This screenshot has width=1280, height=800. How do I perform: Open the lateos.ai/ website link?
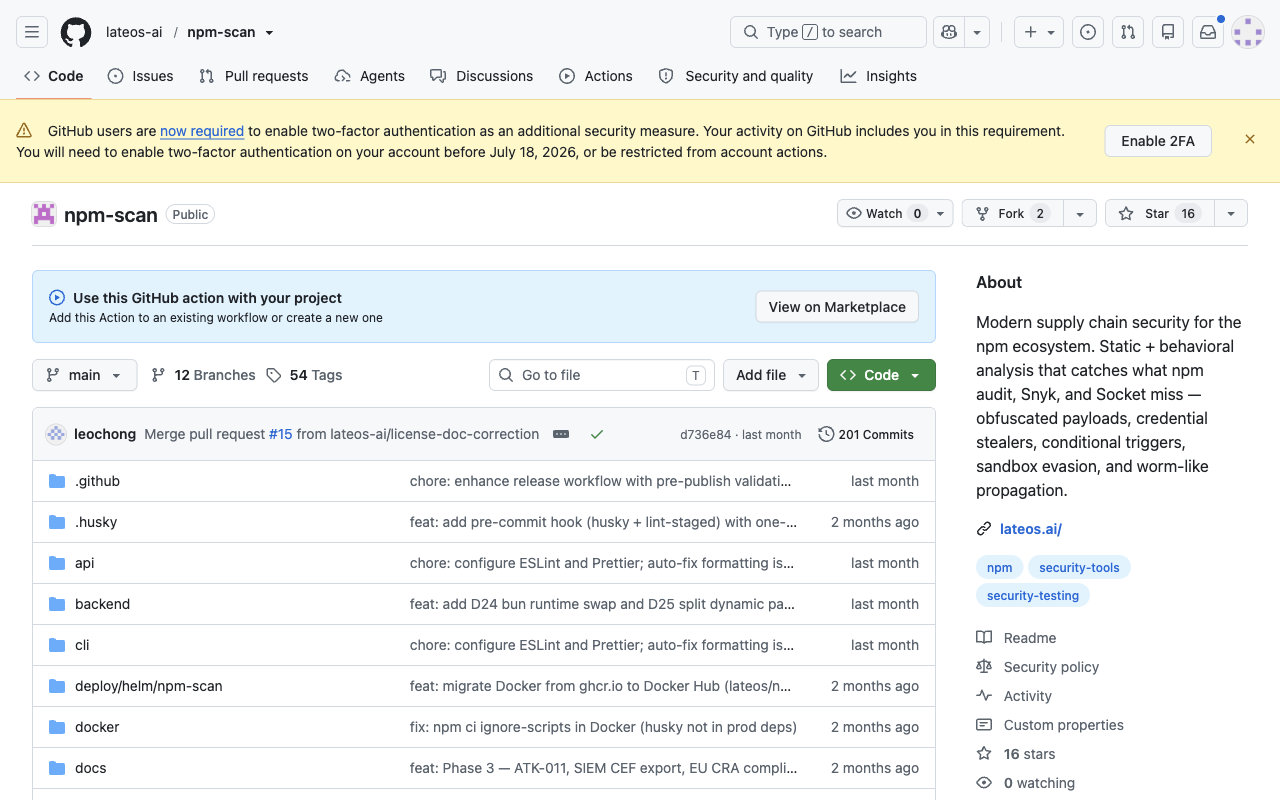[1031, 529]
